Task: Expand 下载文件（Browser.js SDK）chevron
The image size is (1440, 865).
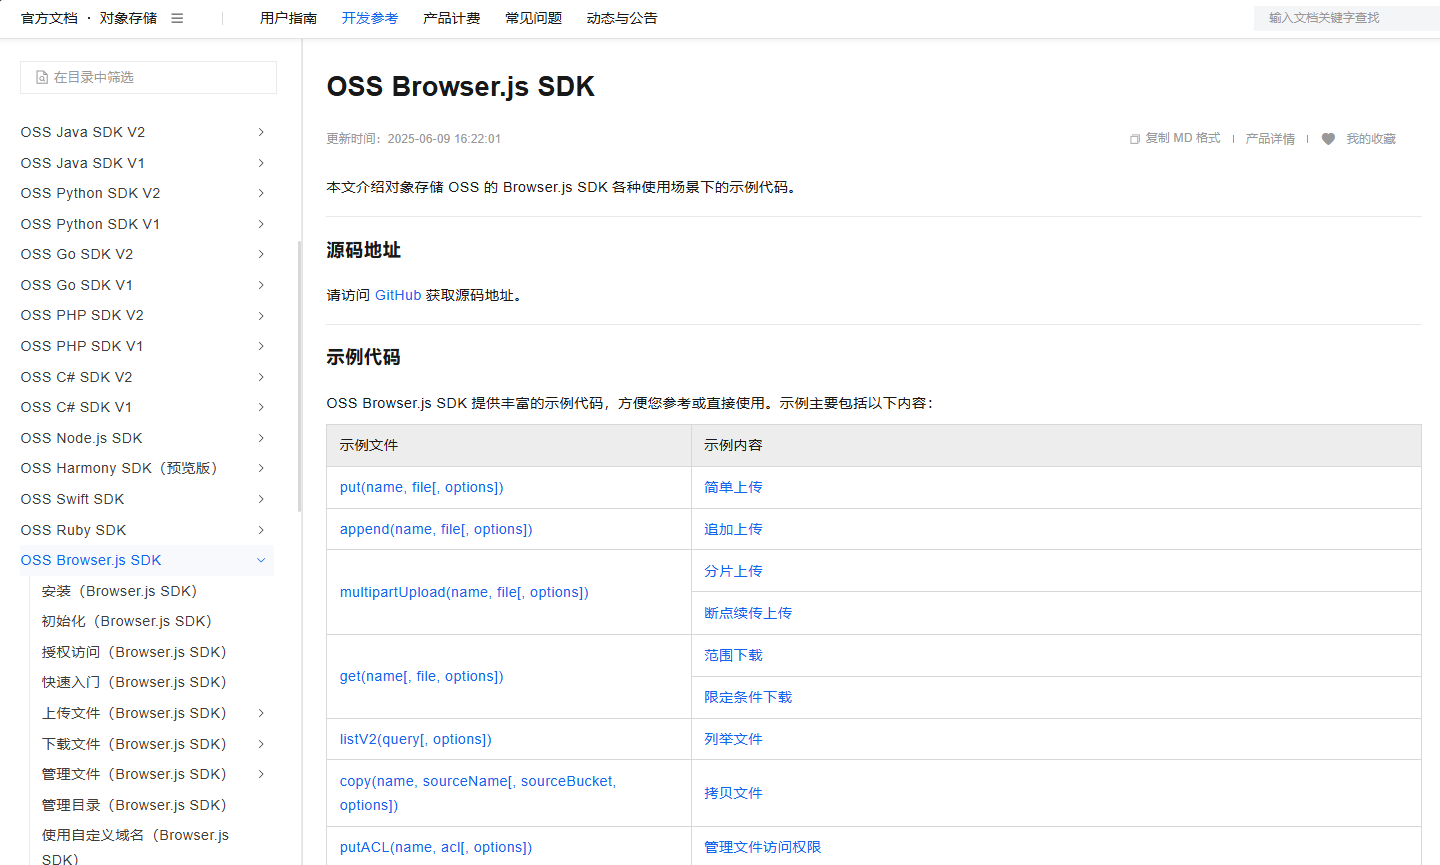Action: tap(261, 744)
